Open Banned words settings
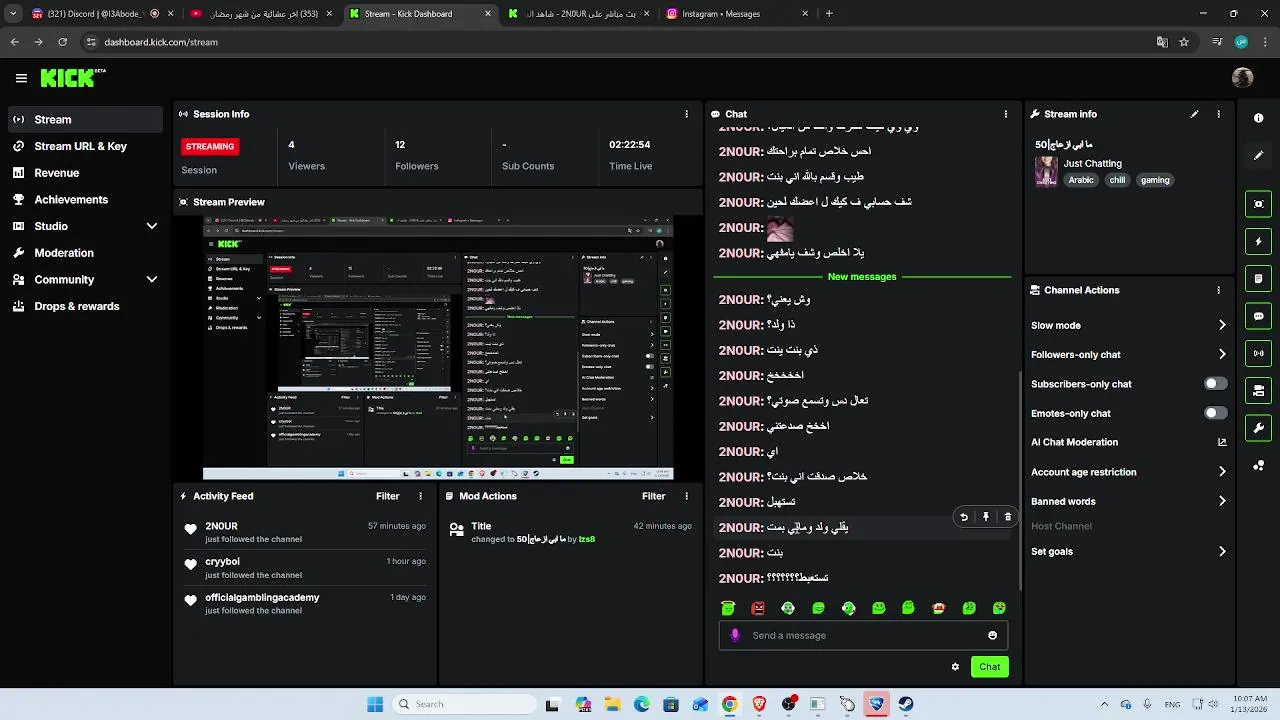 1128,501
